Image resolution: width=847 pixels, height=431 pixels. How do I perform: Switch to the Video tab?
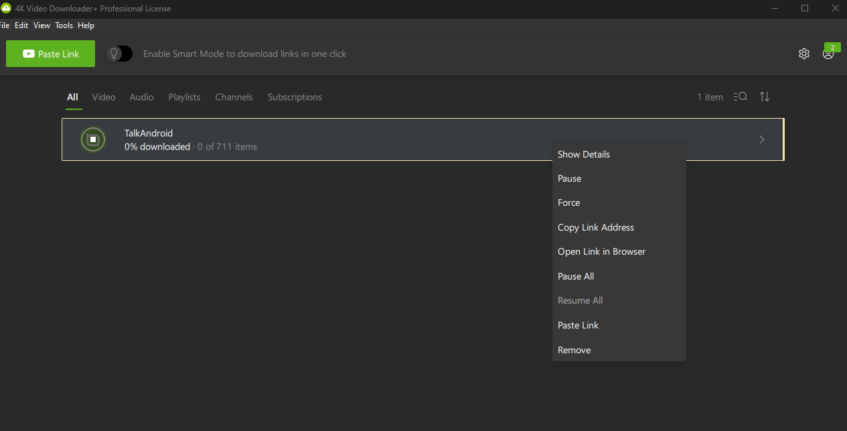pyautogui.click(x=103, y=97)
